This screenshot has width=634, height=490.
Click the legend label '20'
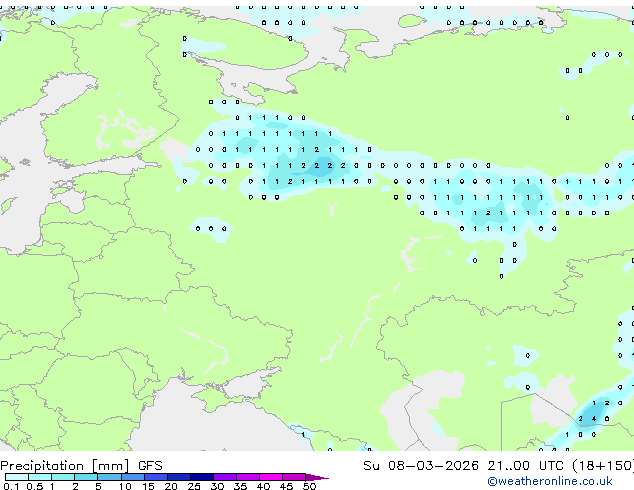pos(171,486)
